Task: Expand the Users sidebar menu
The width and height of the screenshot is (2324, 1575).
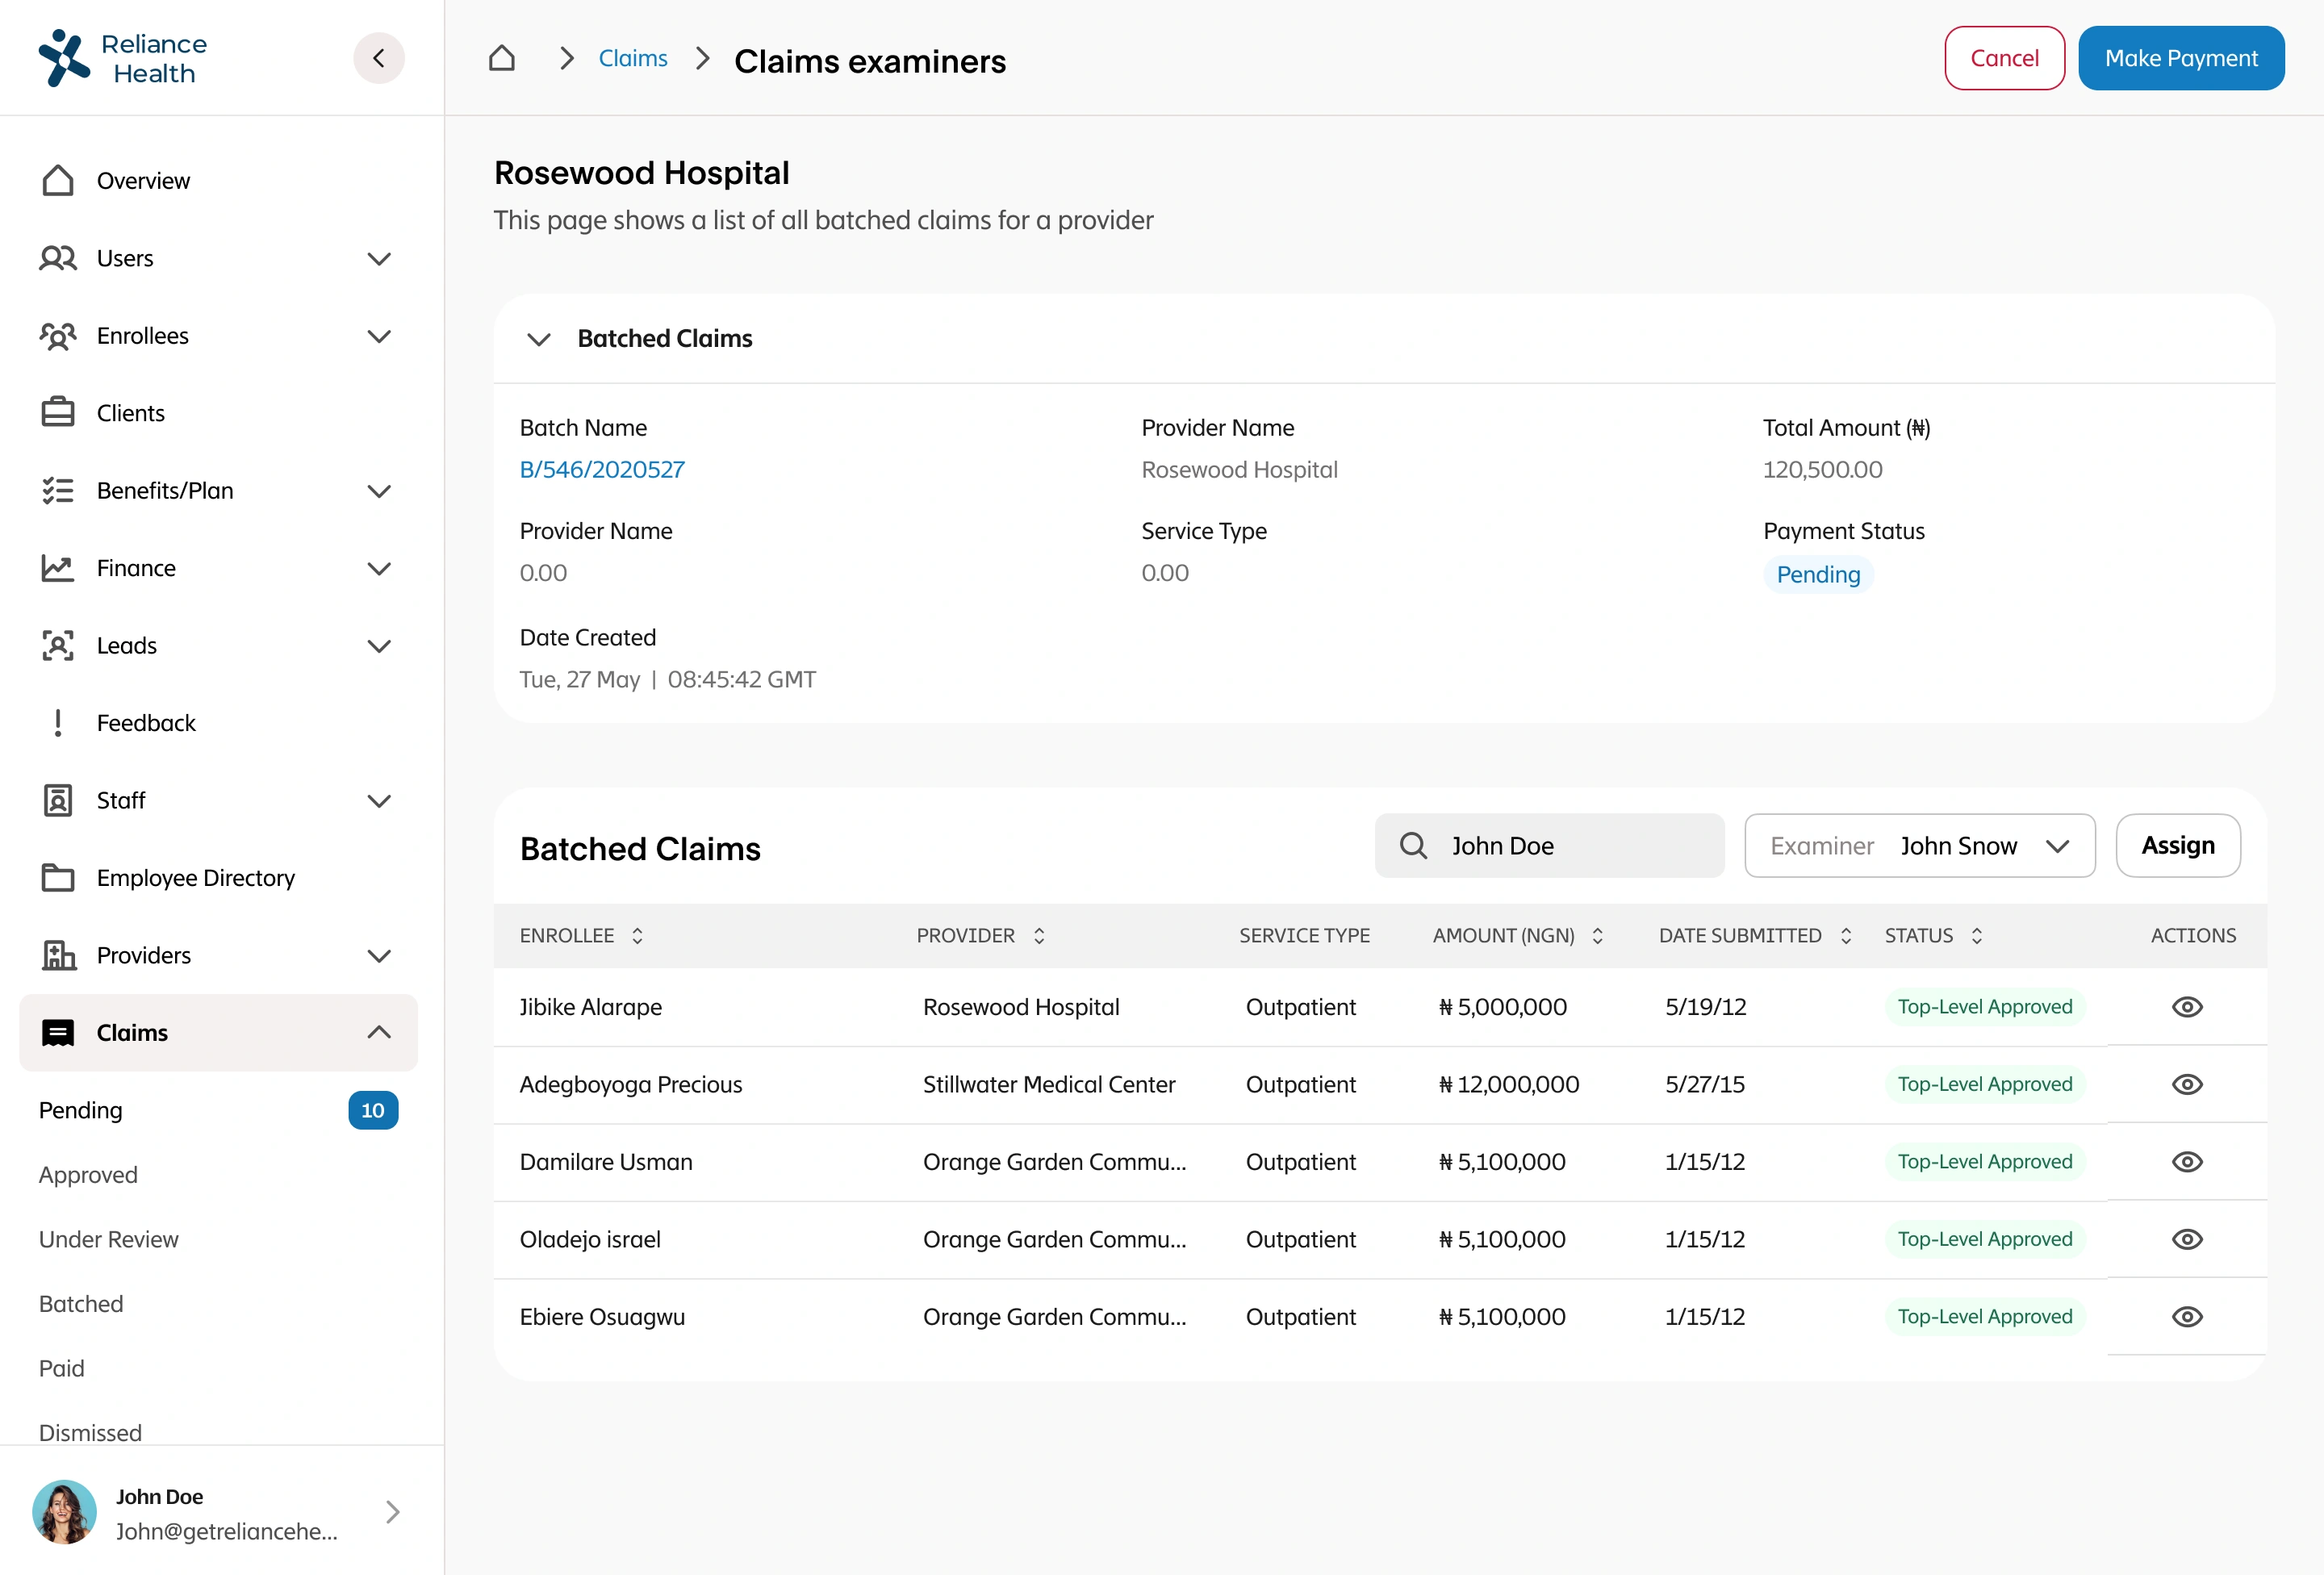Action: point(378,259)
